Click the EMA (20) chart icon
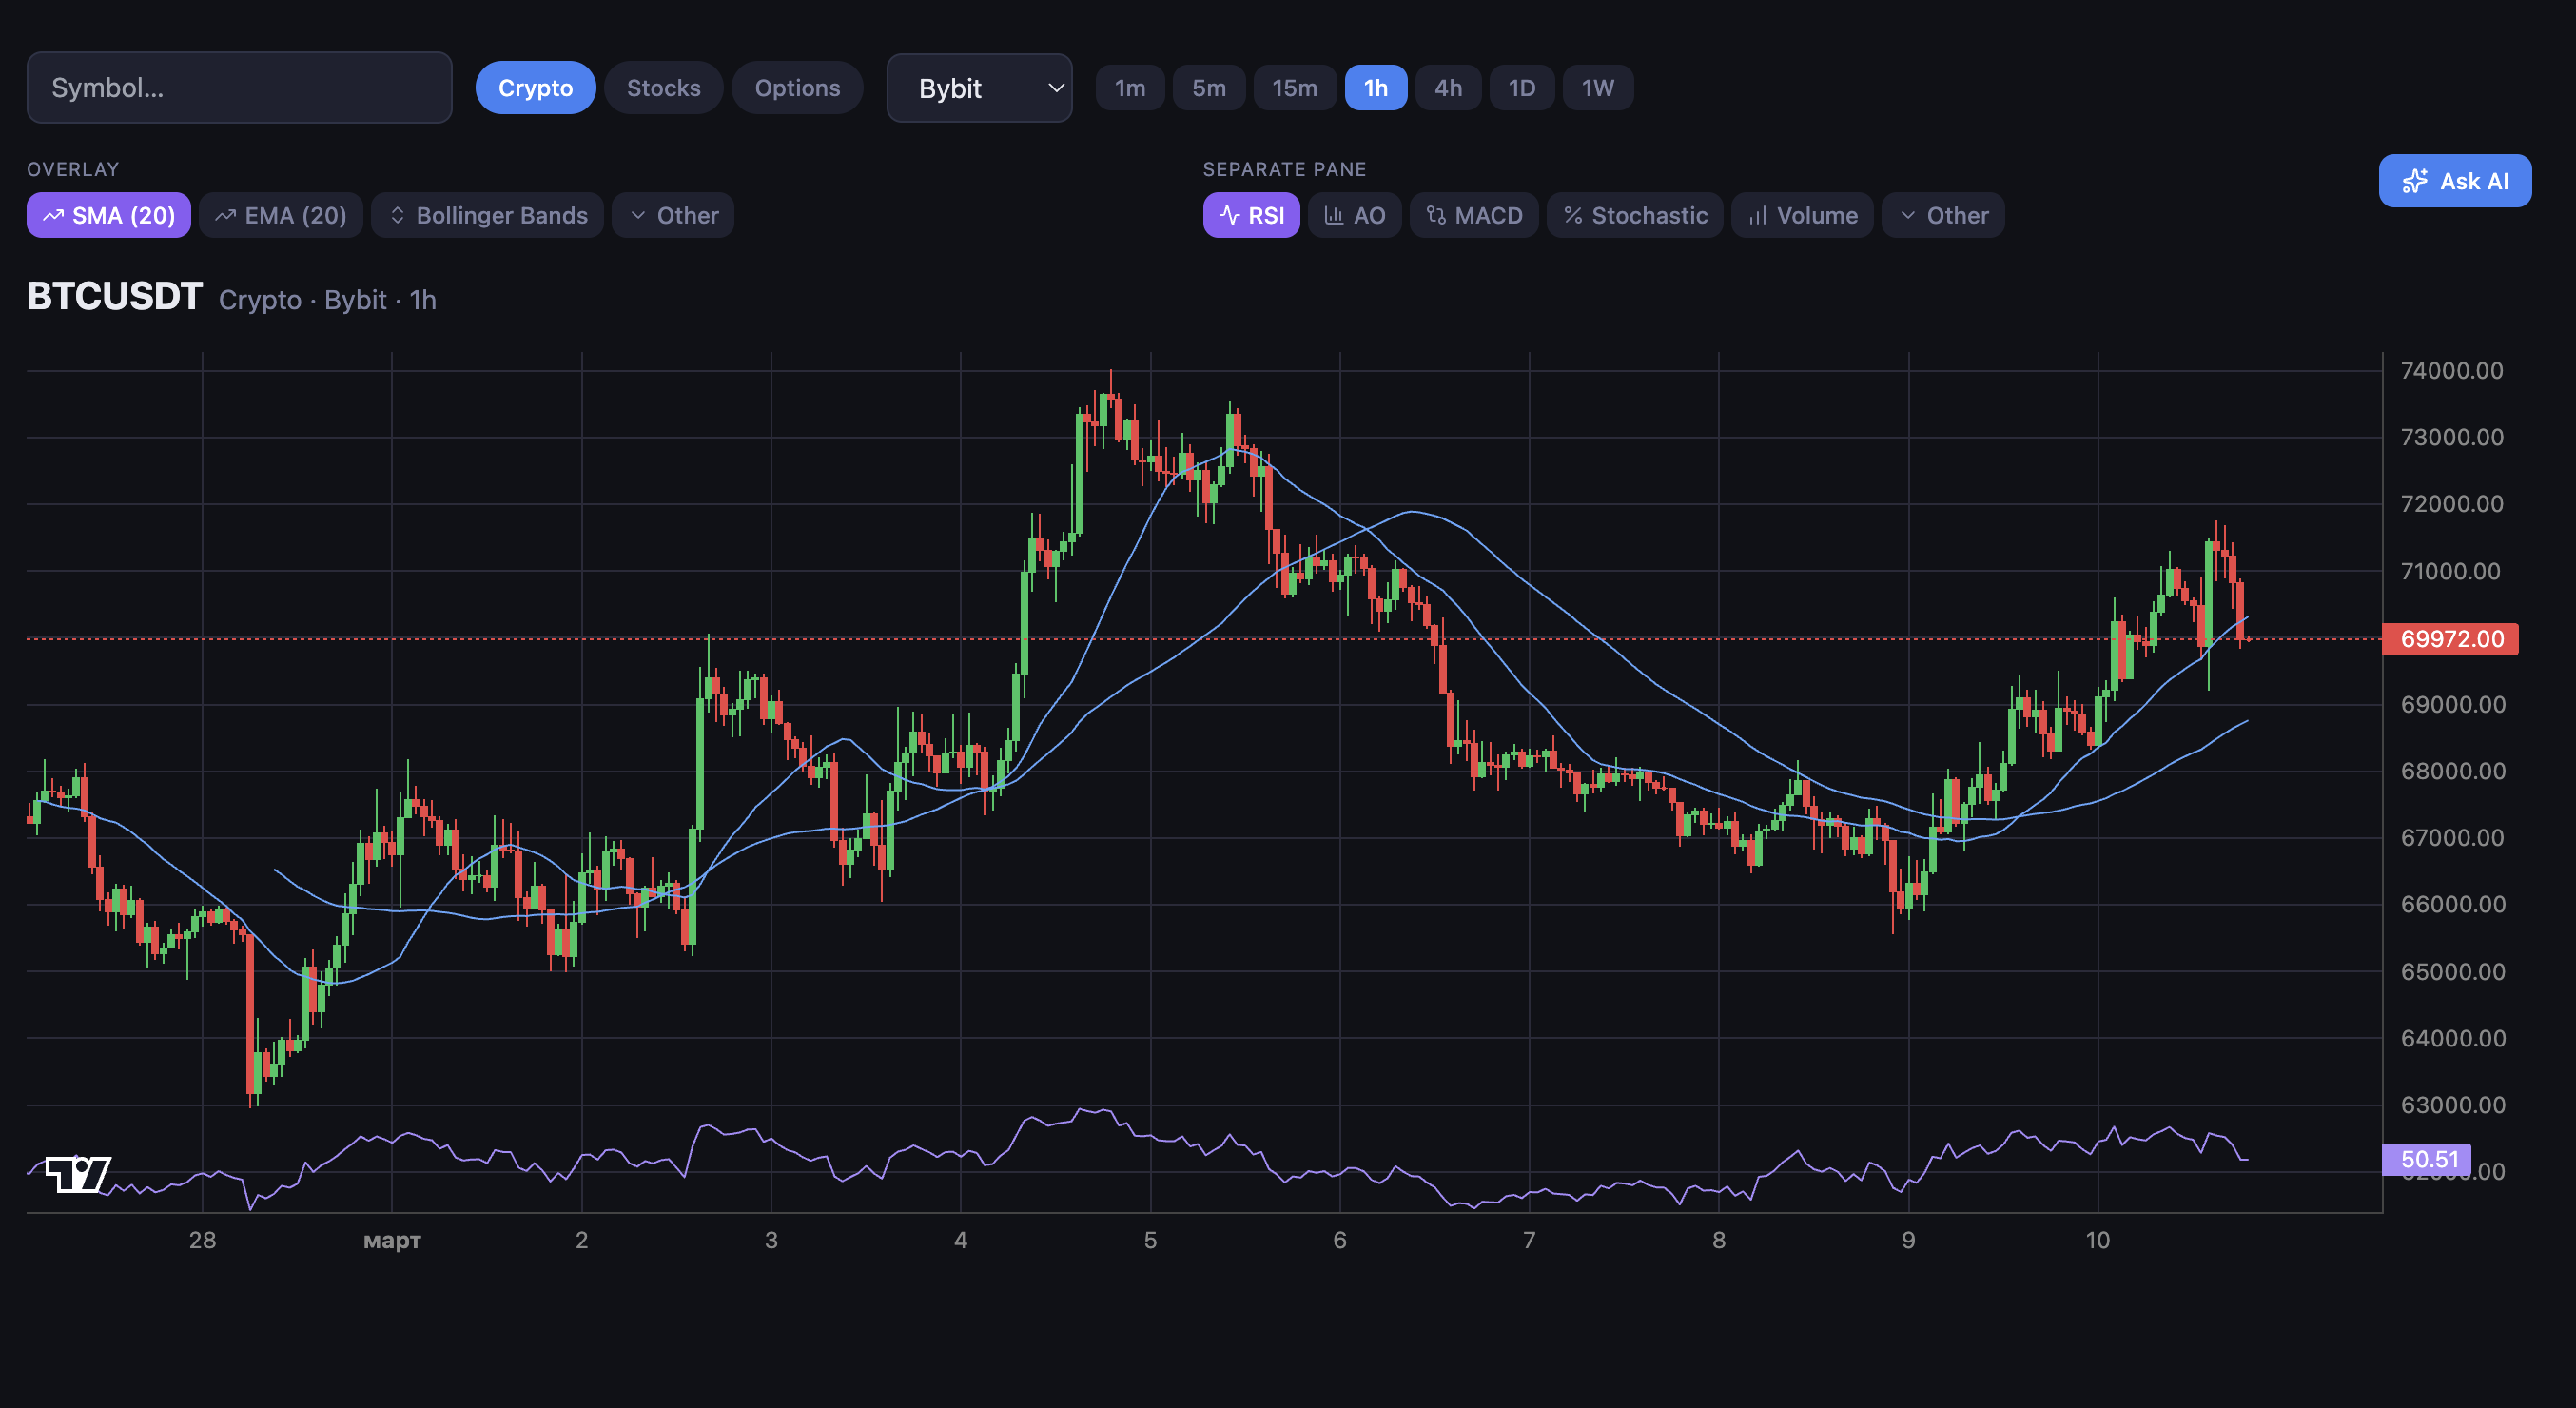 coord(226,216)
